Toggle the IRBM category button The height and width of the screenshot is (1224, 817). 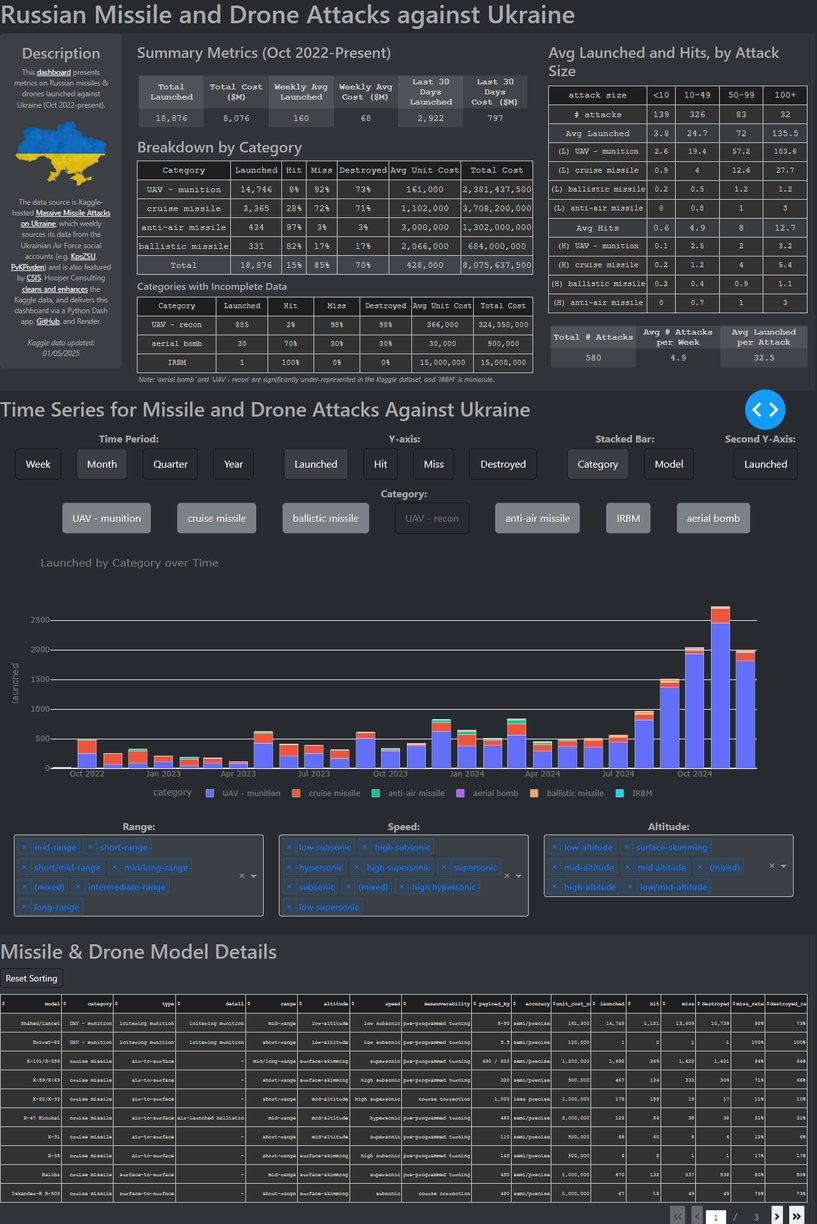628,518
